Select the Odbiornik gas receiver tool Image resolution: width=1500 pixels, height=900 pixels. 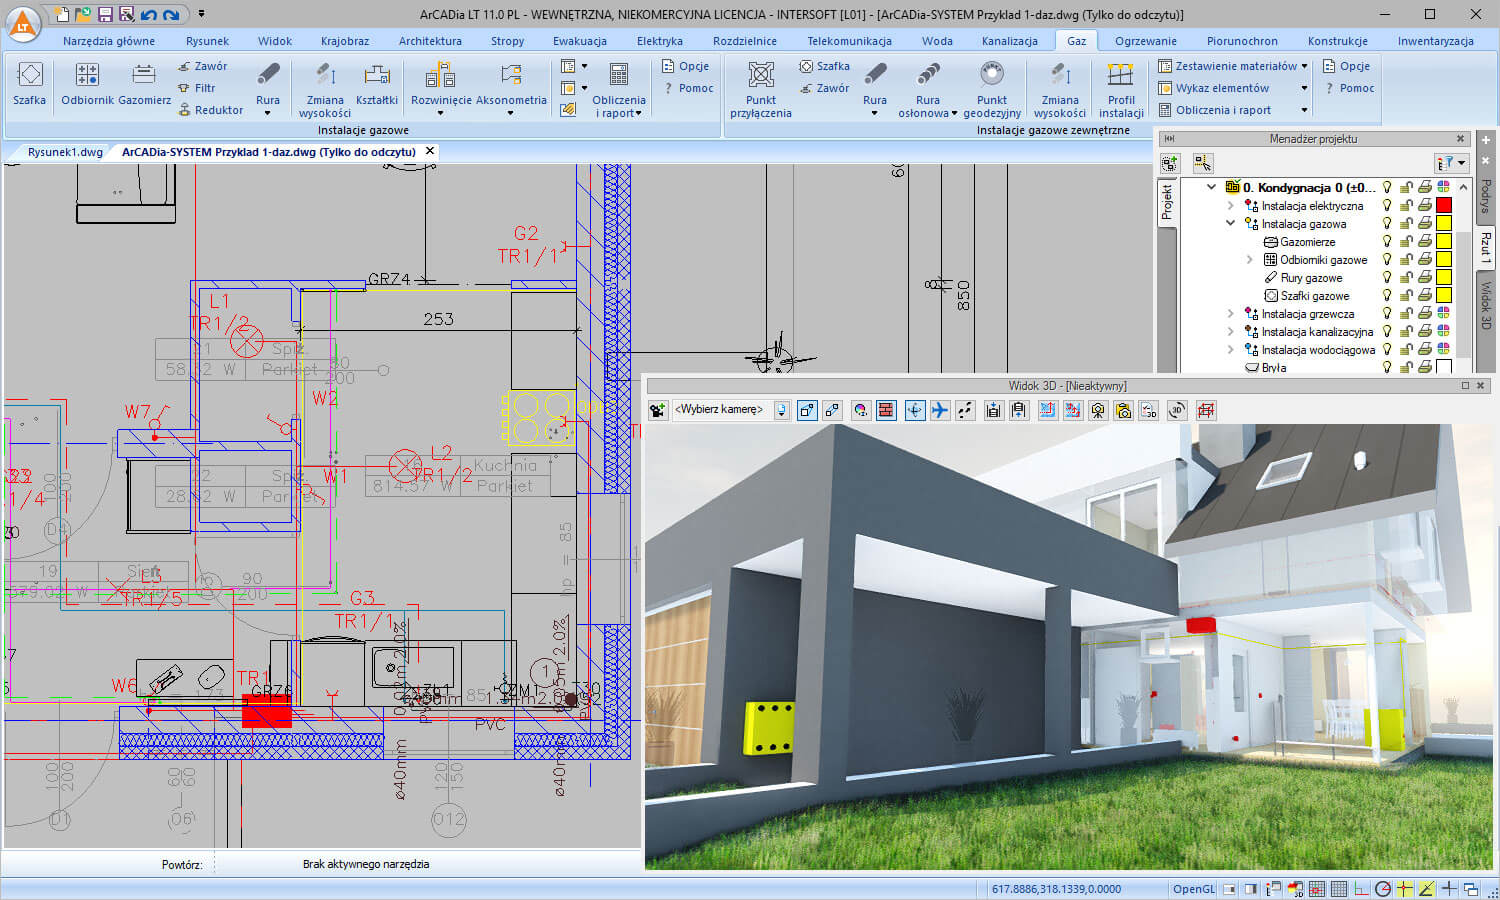[x=87, y=84]
